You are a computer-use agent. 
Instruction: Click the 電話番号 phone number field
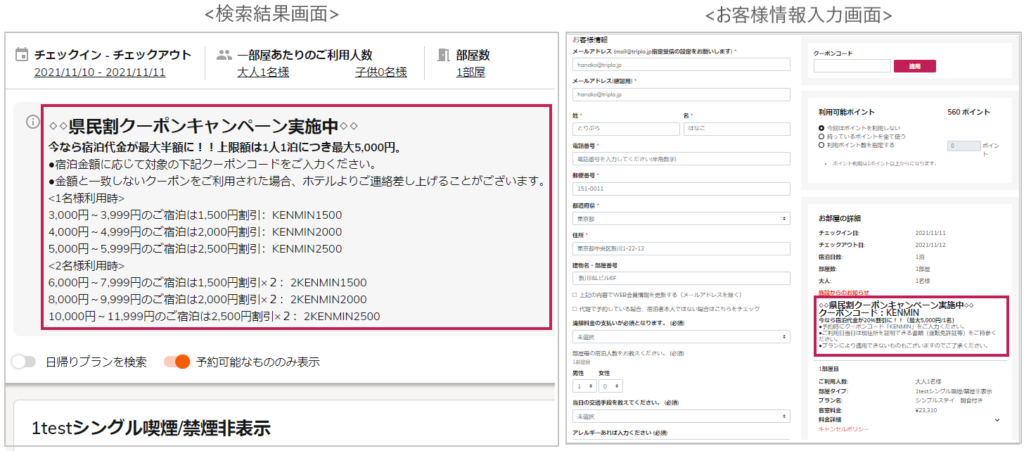[681, 159]
